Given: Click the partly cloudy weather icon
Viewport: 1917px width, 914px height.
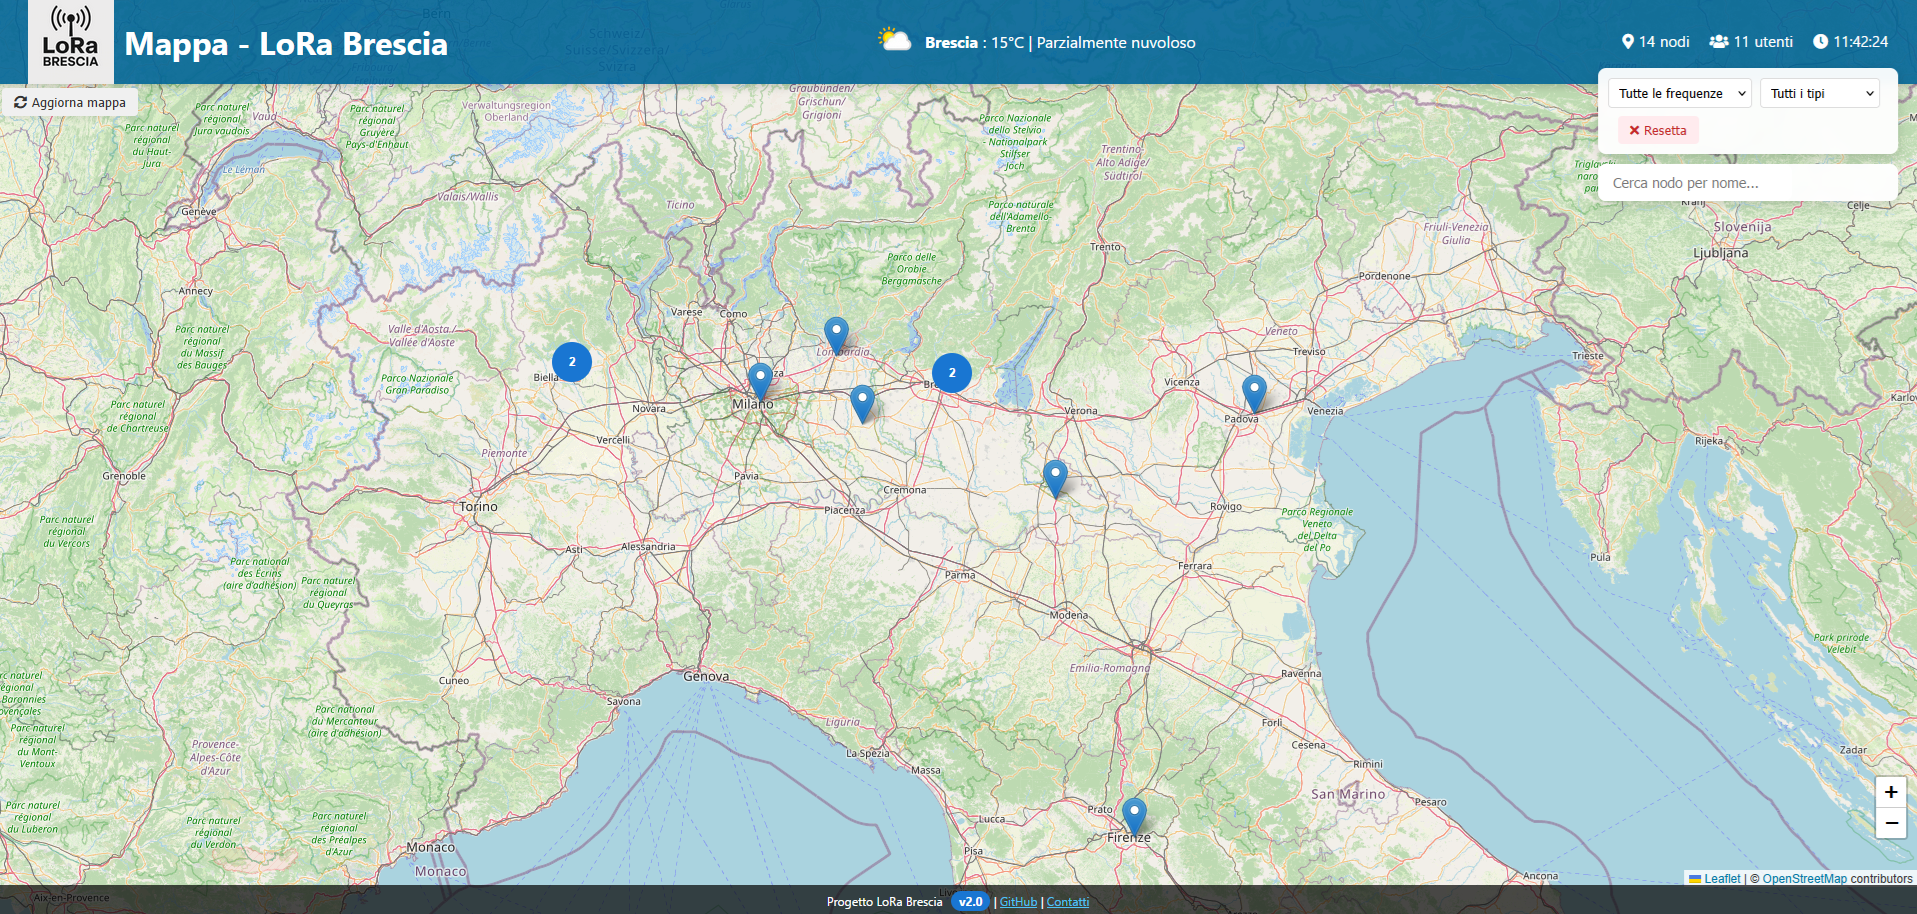Looking at the screenshot, I should pos(894,40).
